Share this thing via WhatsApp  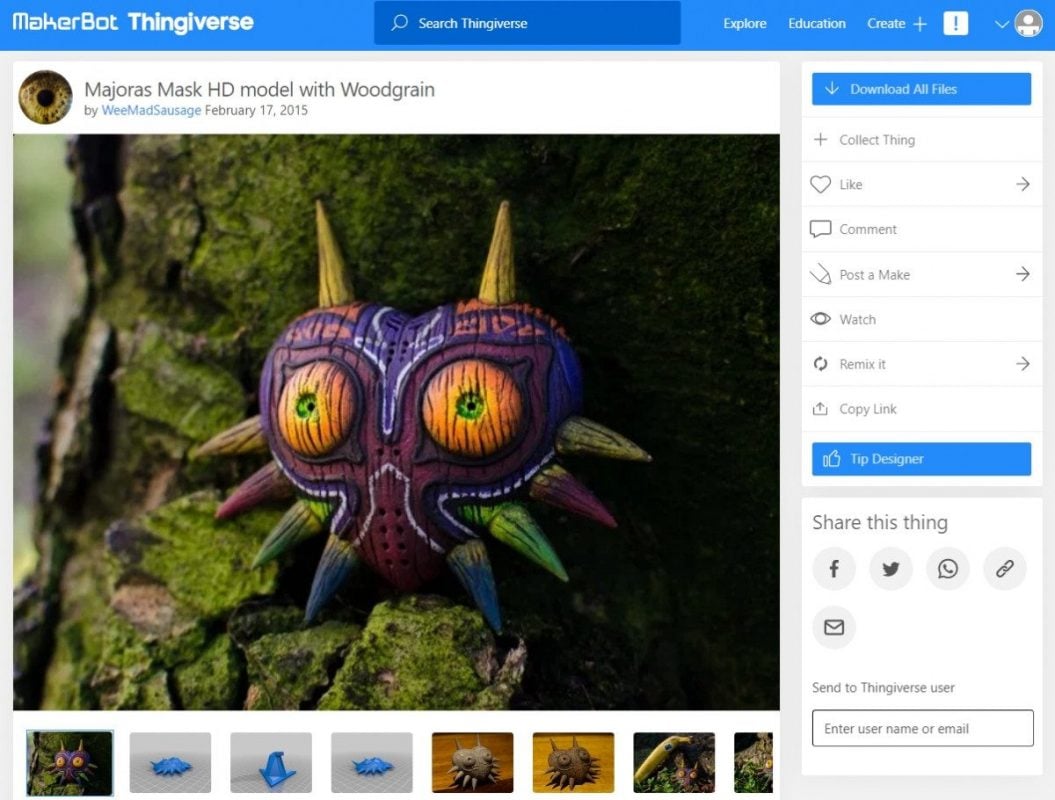point(947,569)
